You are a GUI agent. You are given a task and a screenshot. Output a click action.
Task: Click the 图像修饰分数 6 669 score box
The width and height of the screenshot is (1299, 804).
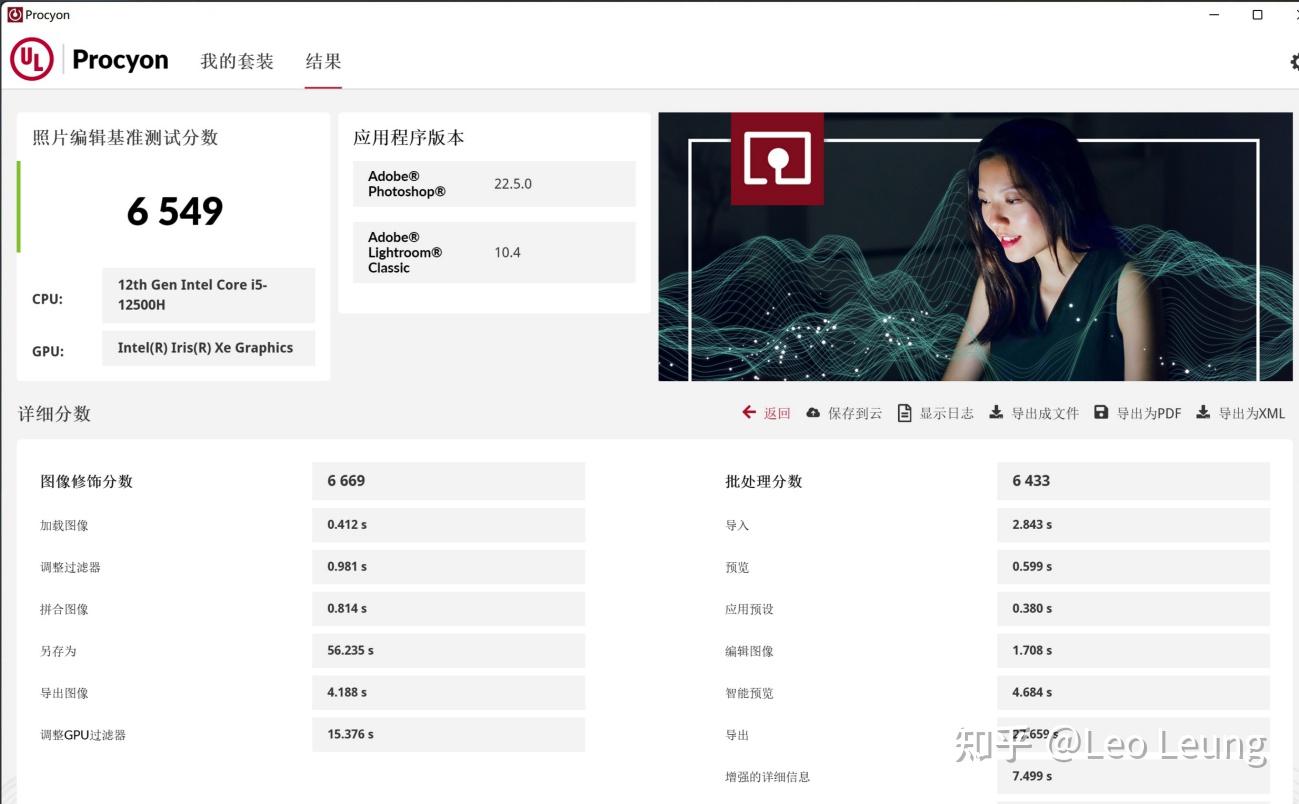[x=448, y=480]
